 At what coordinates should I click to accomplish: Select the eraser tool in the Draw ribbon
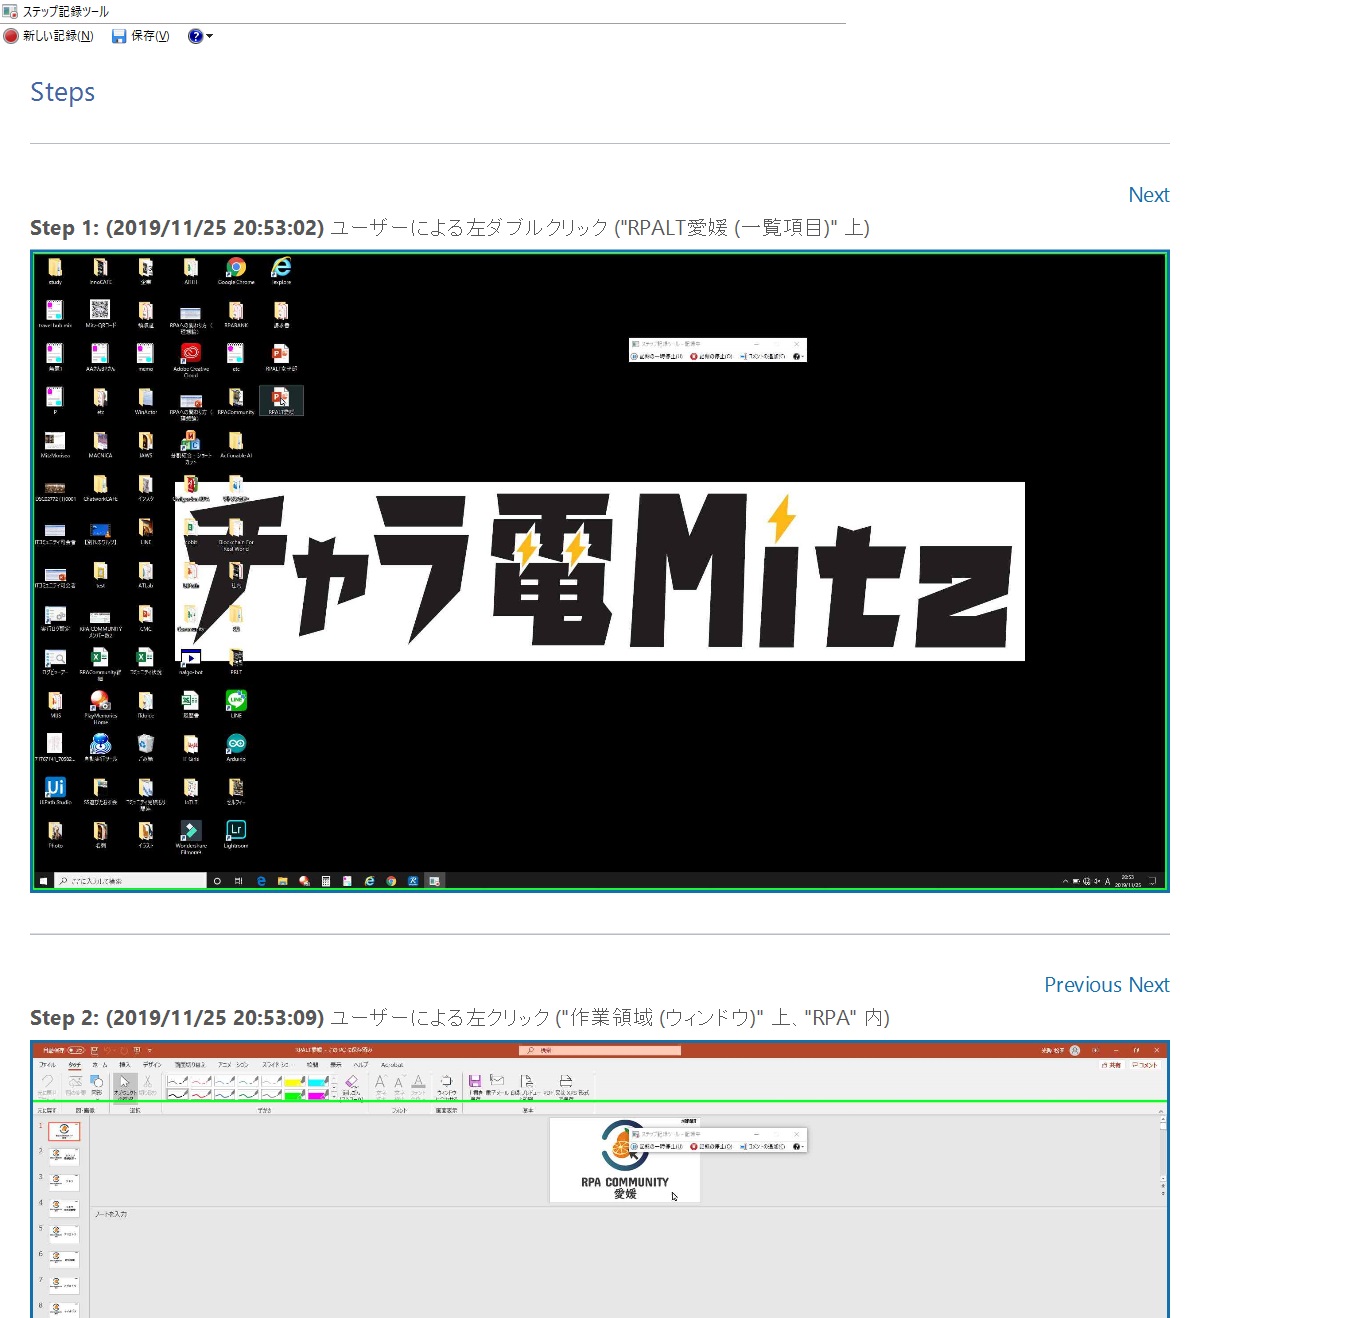[x=349, y=1082]
